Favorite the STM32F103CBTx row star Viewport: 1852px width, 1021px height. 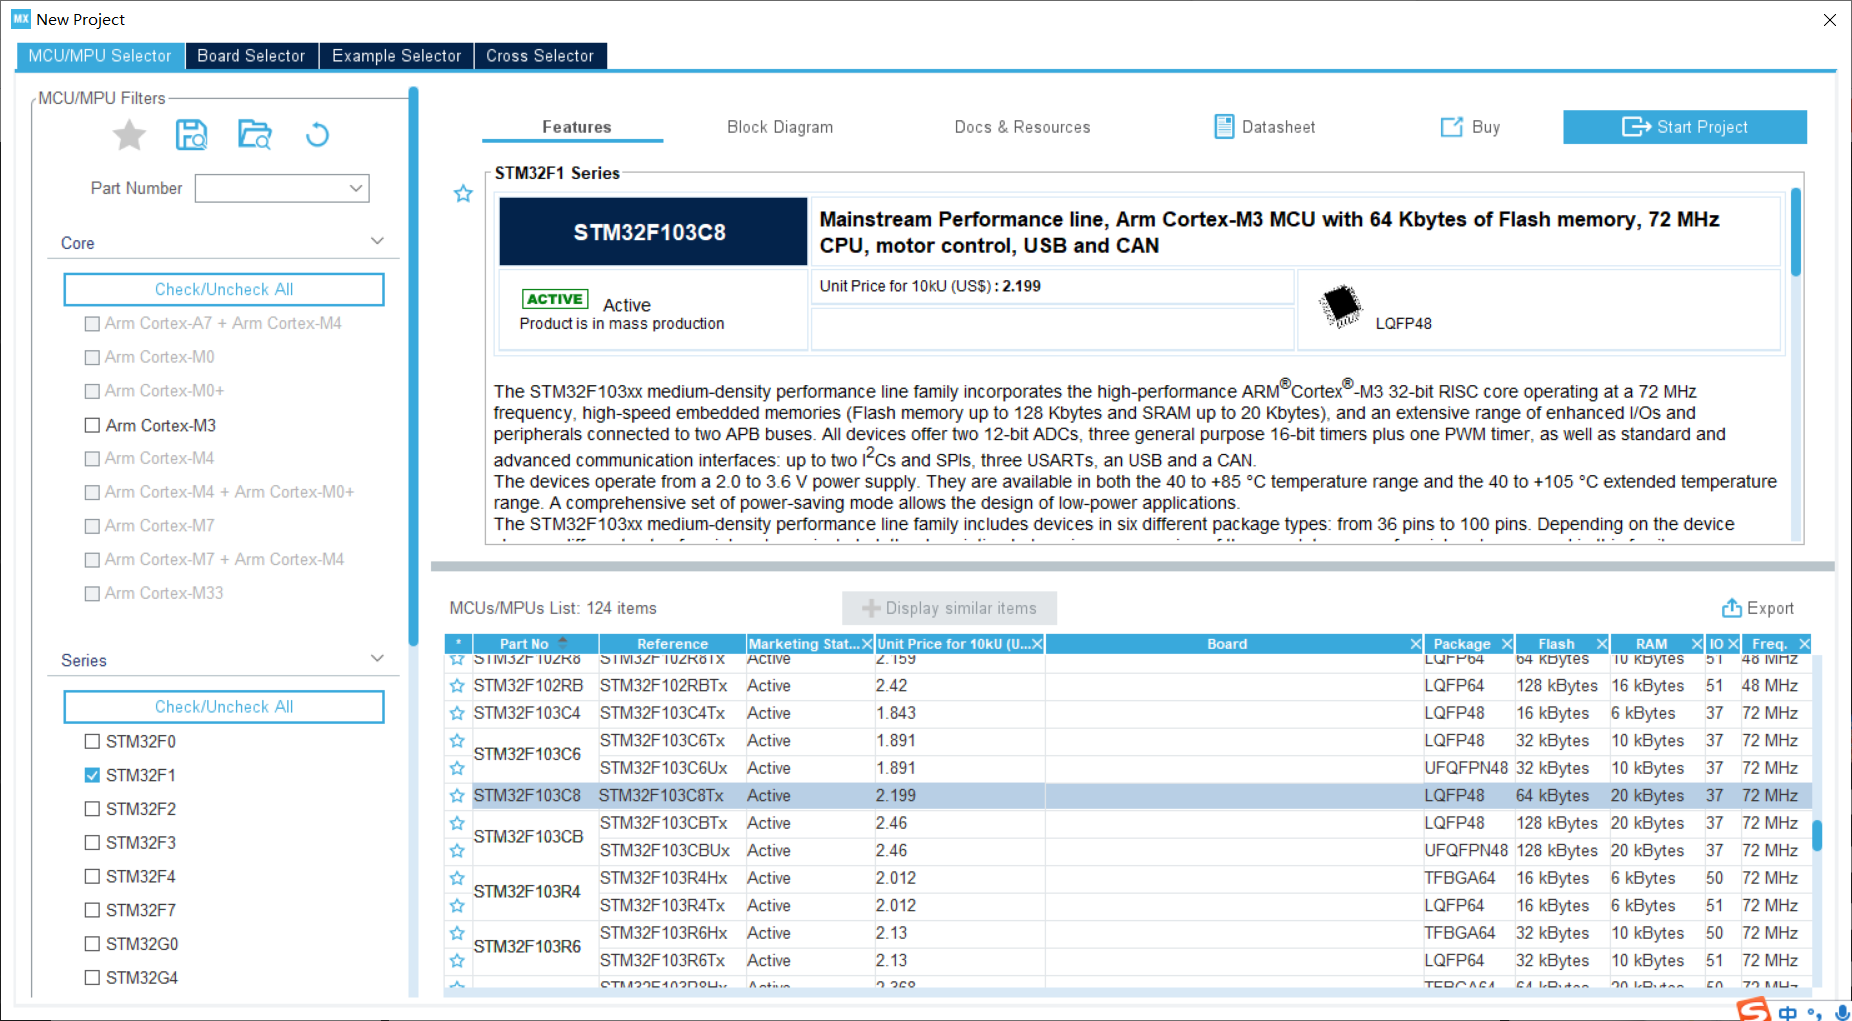coord(457,823)
